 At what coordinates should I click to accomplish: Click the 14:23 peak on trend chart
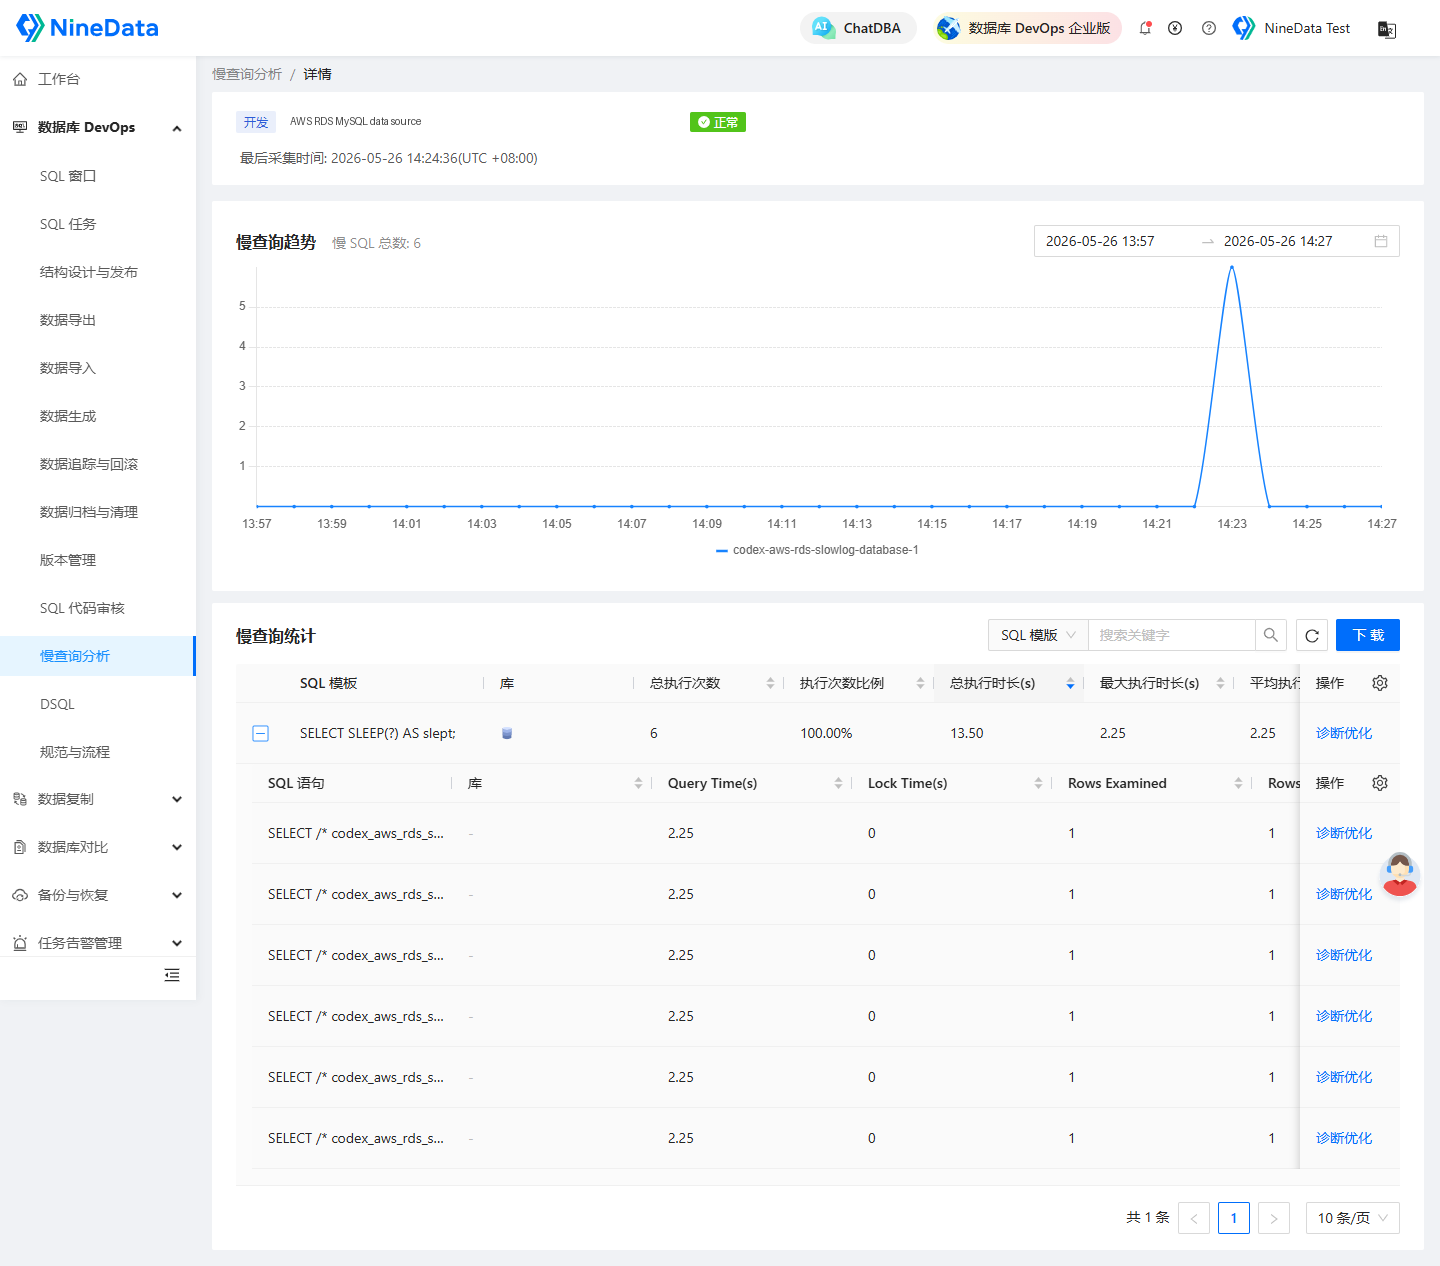click(1232, 267)
